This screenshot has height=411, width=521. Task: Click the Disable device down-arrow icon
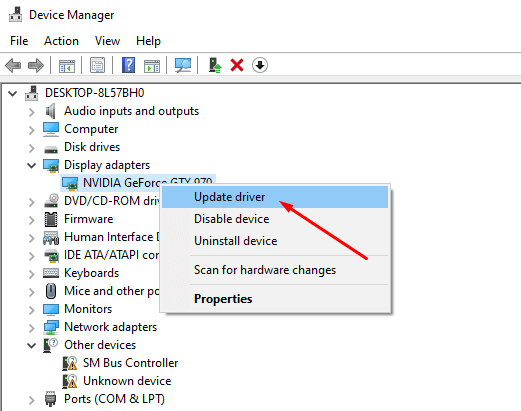[x=260, y=65]
